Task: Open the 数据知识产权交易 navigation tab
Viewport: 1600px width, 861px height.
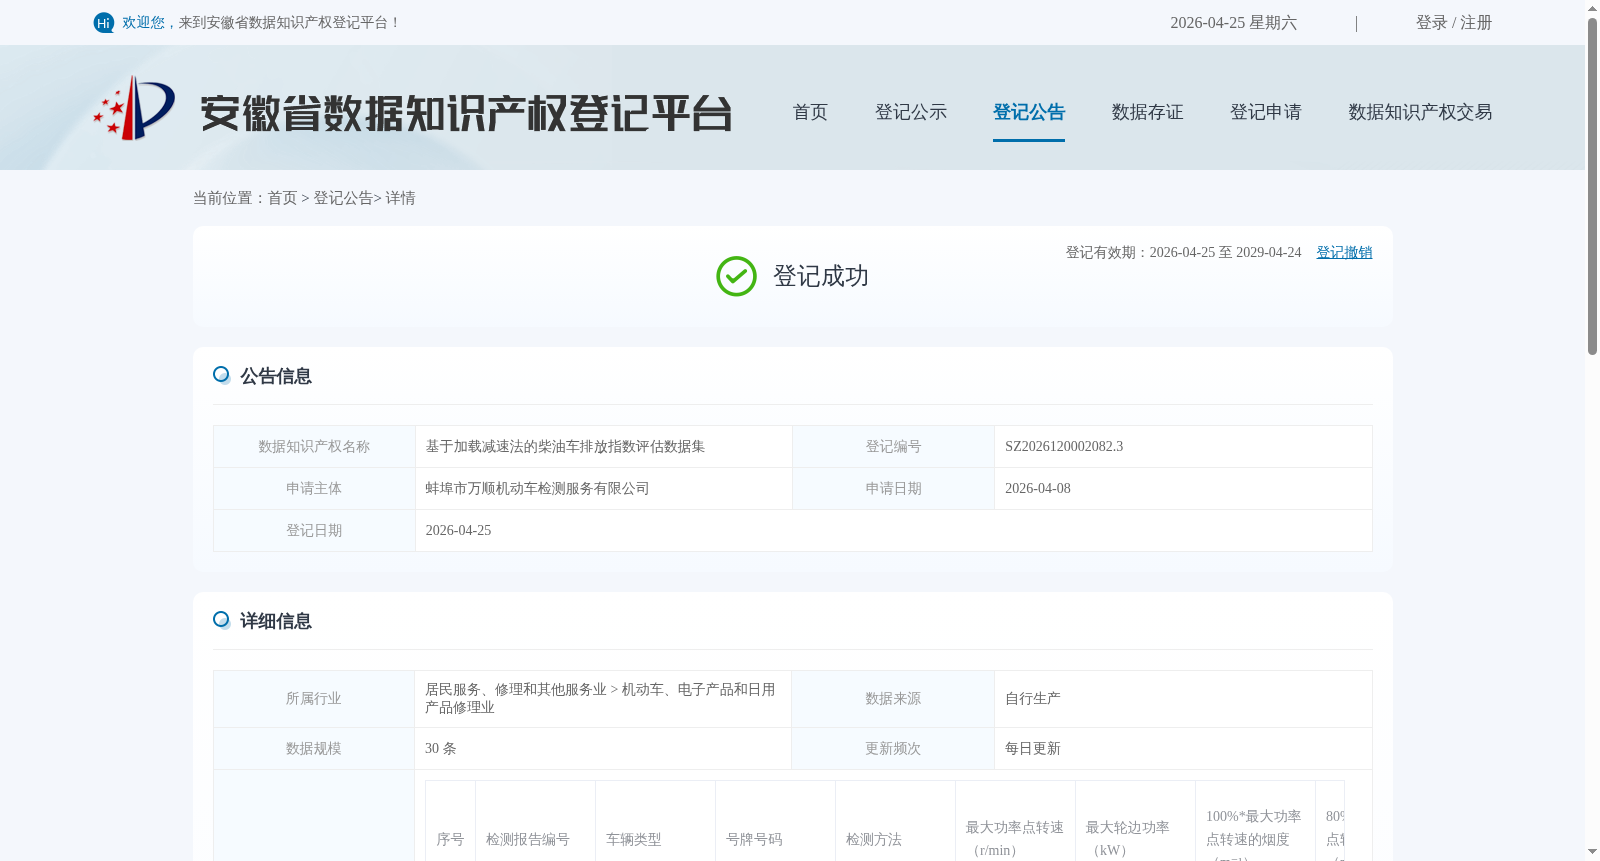Action: pos(1420,112)
